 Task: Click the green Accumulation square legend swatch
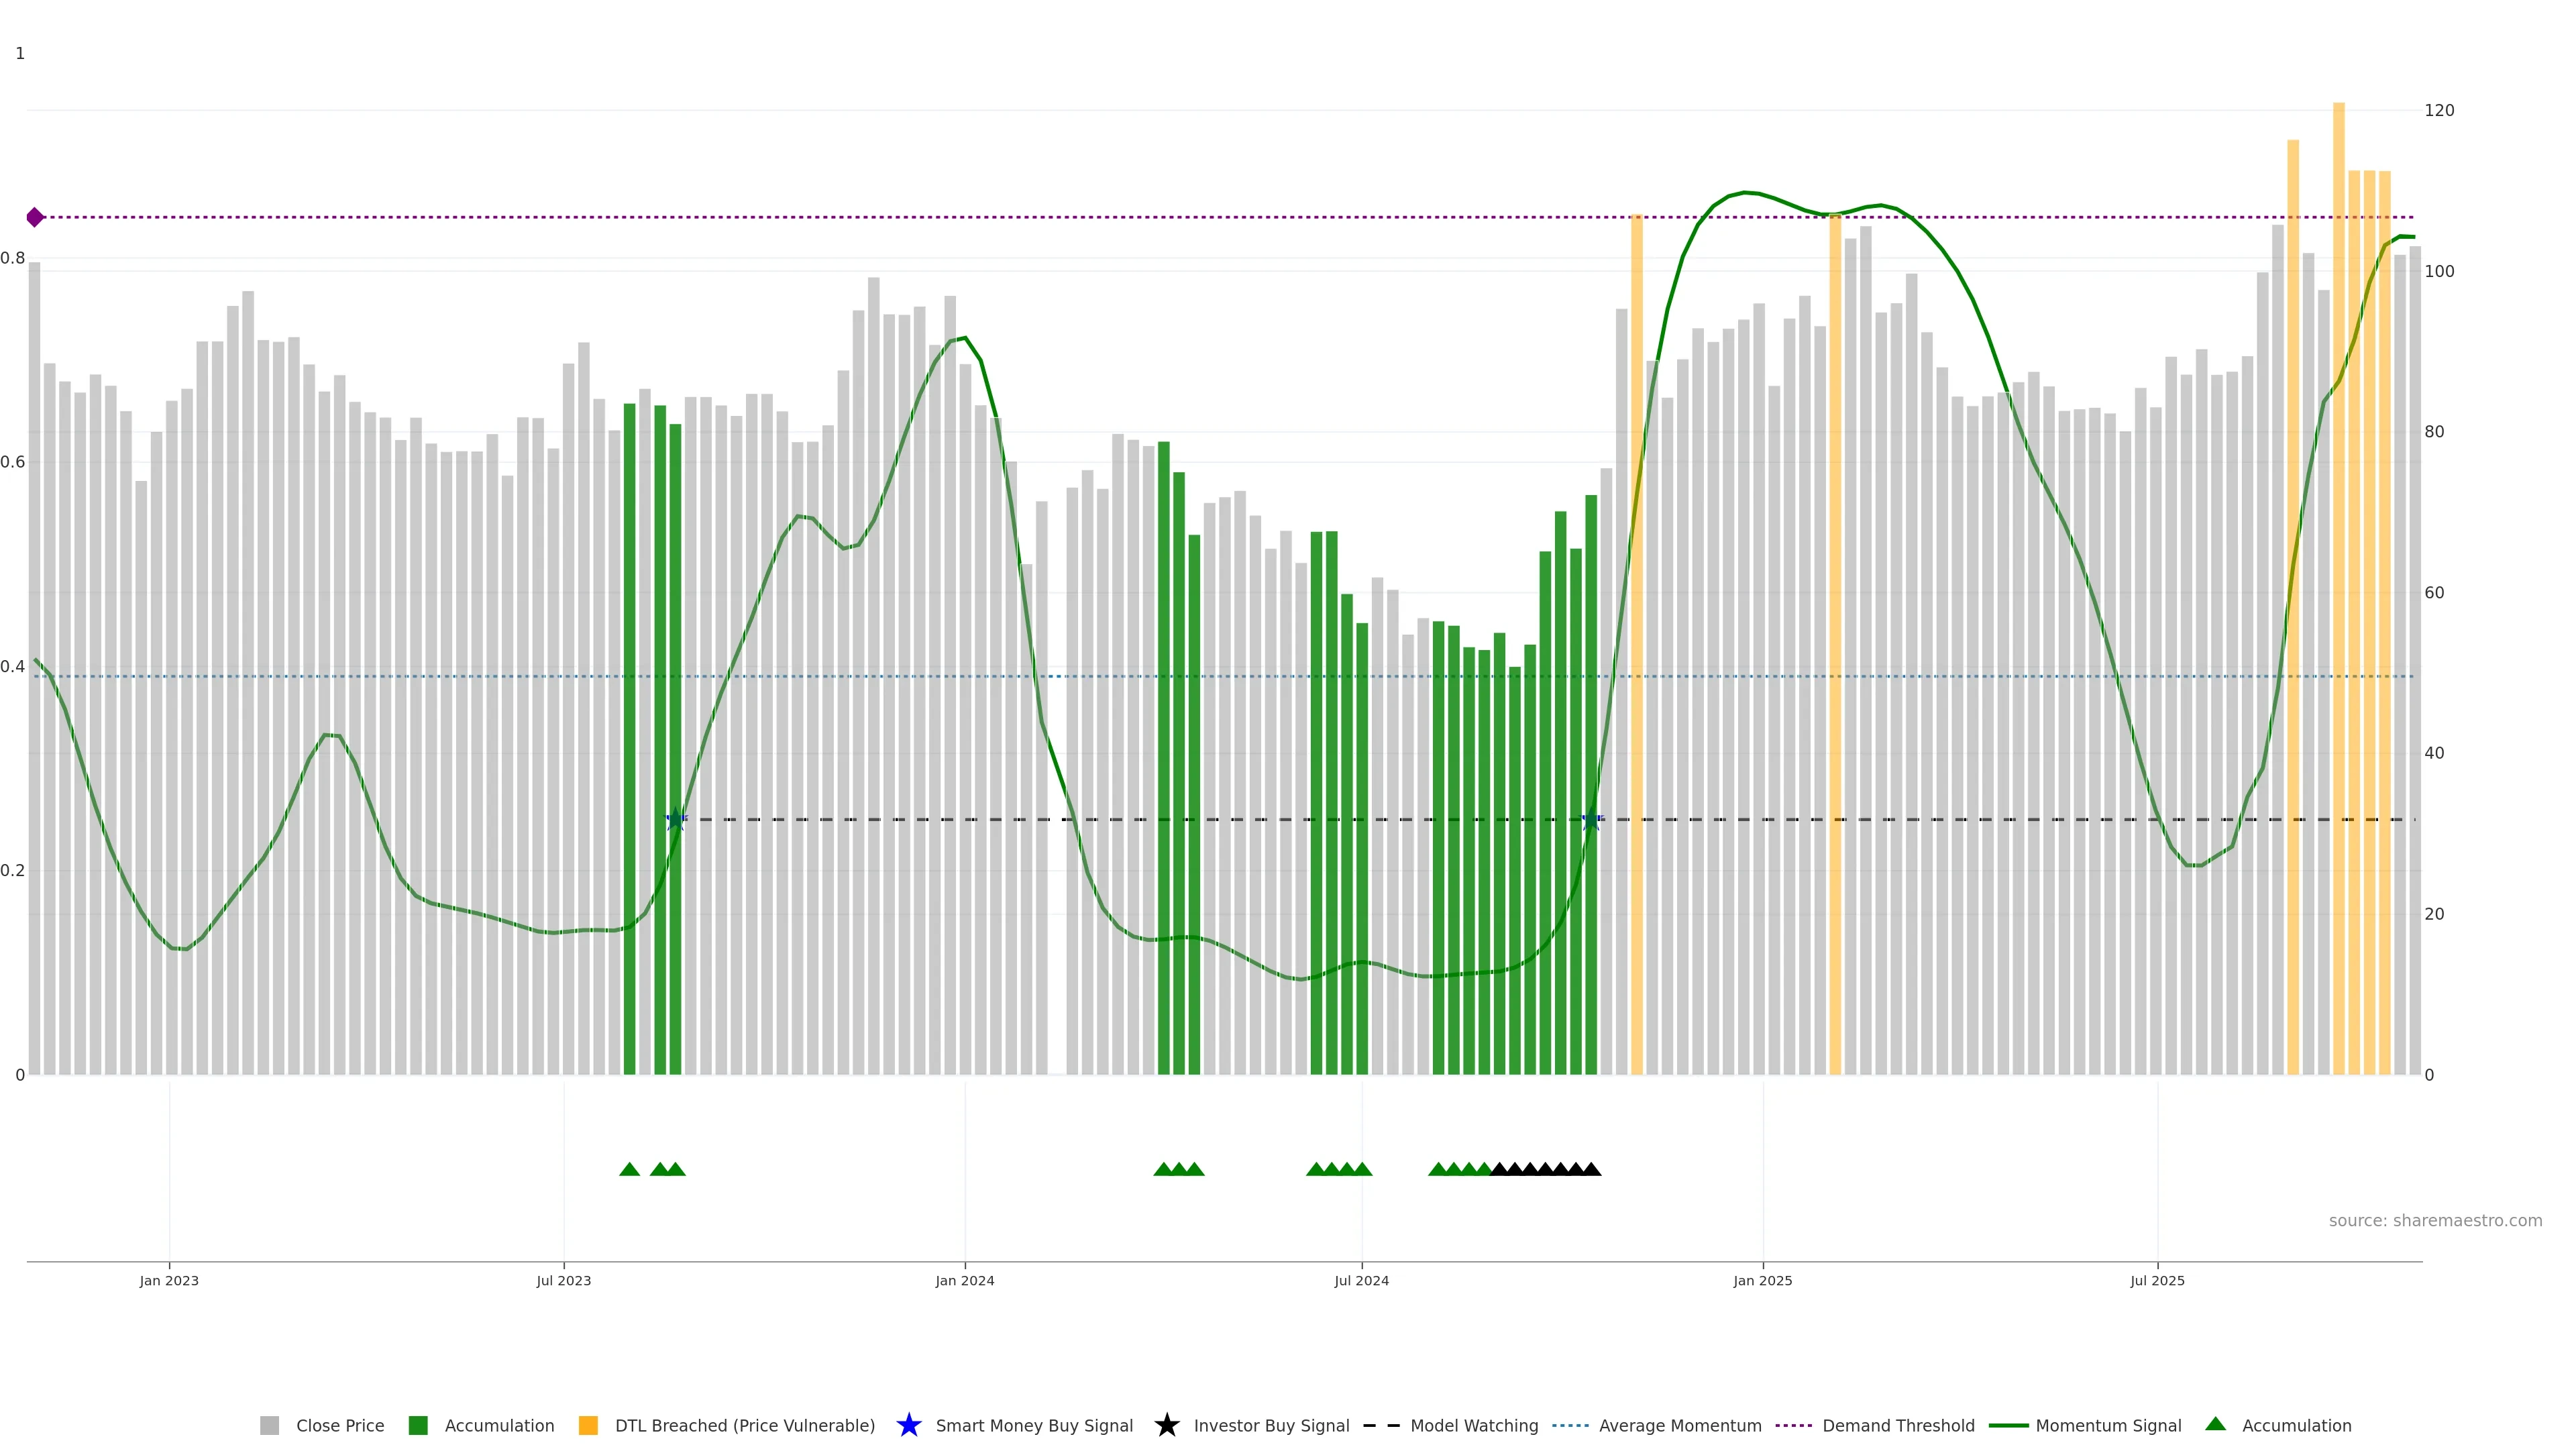(418, 1426)
